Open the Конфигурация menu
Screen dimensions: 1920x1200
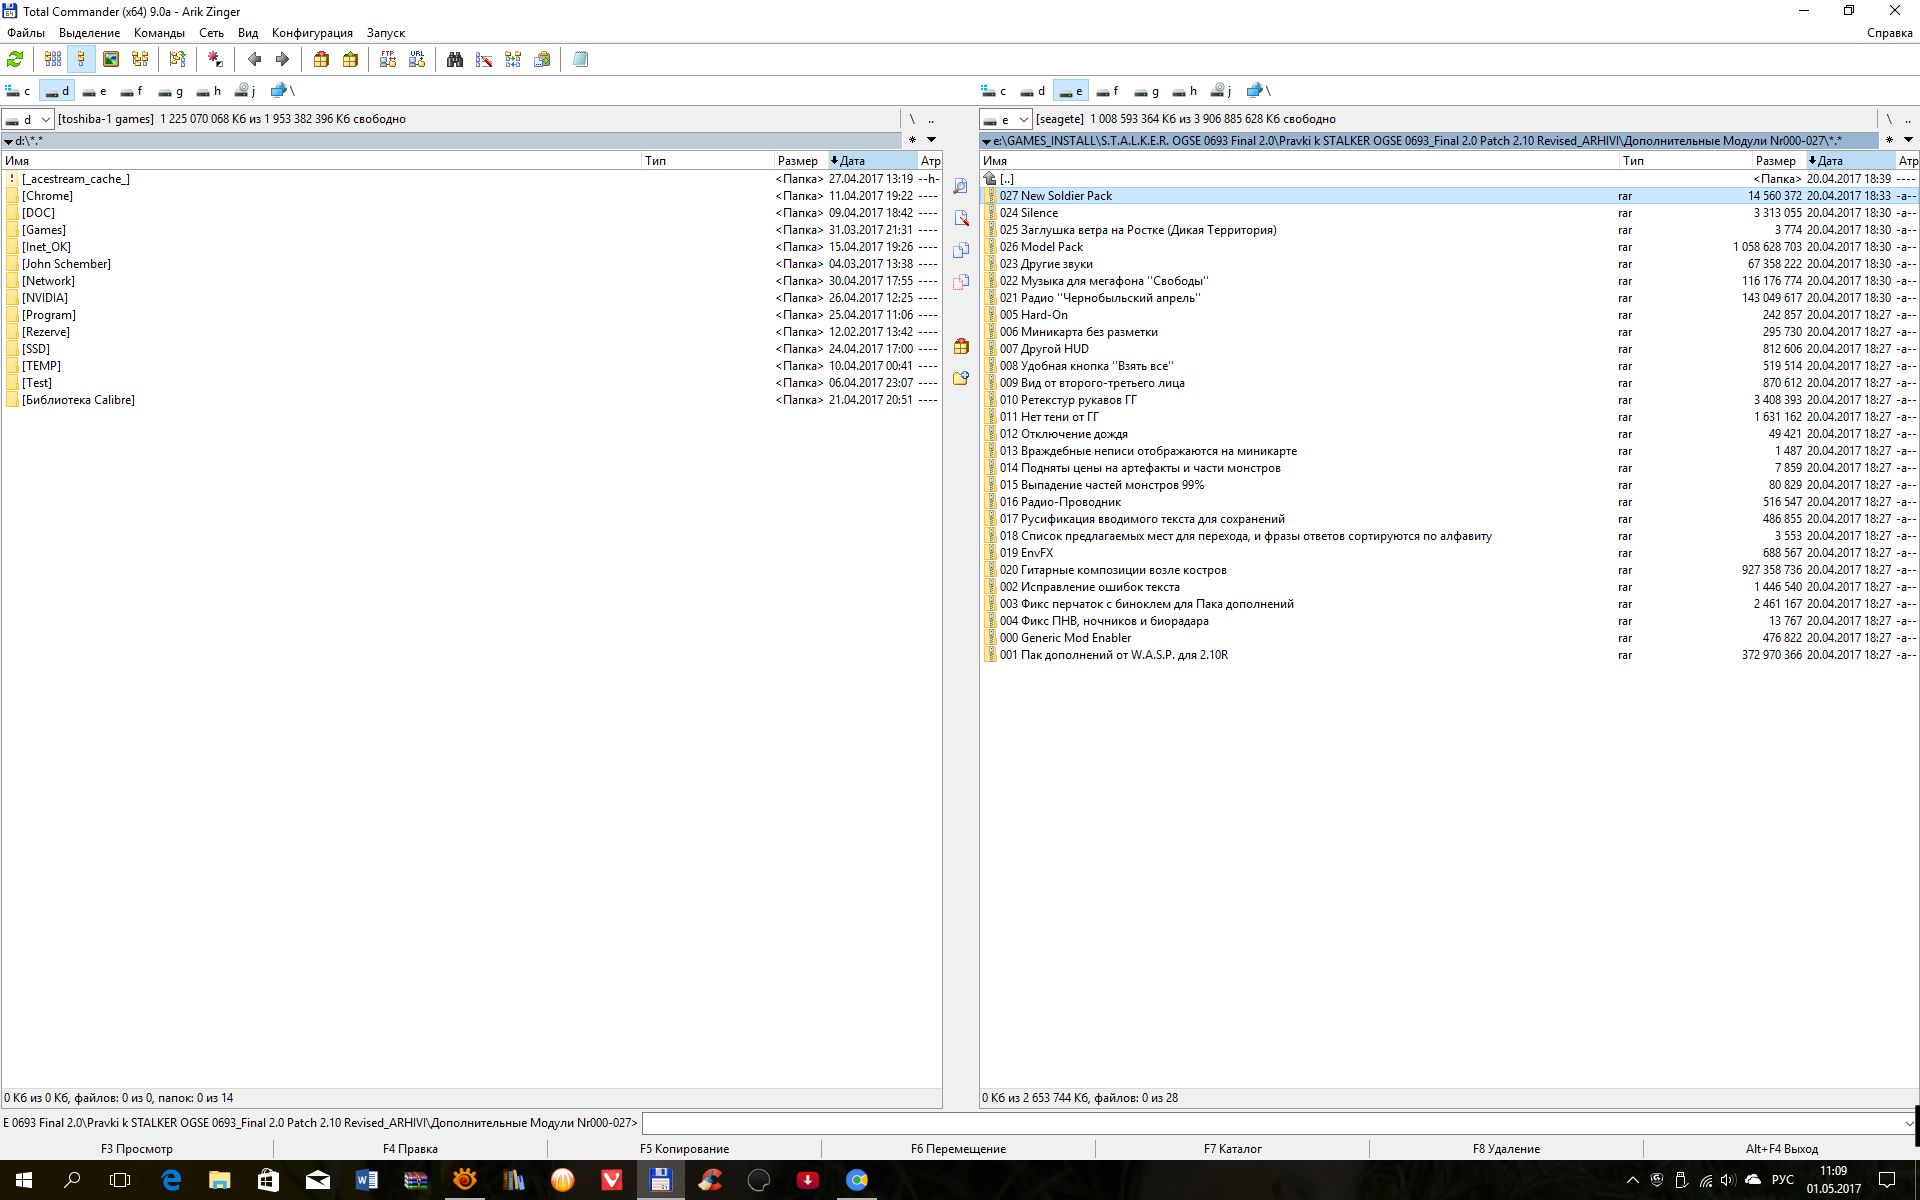[x=312, y=33]
